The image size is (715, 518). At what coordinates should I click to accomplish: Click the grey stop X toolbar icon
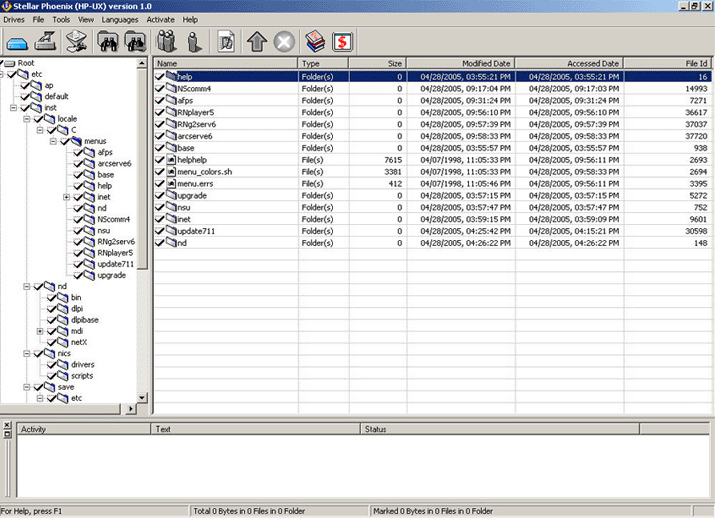[x=285, y=42]
